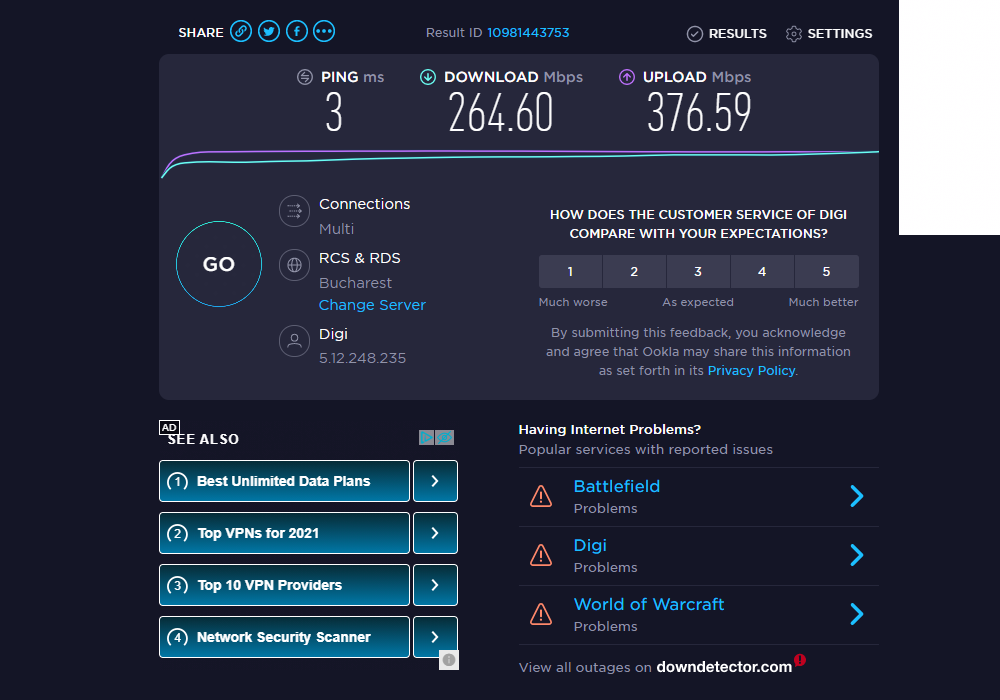The width and height of the screenshot is (1000, 700).
Task: Rate customer service 3, As expected
Action: 698,272
